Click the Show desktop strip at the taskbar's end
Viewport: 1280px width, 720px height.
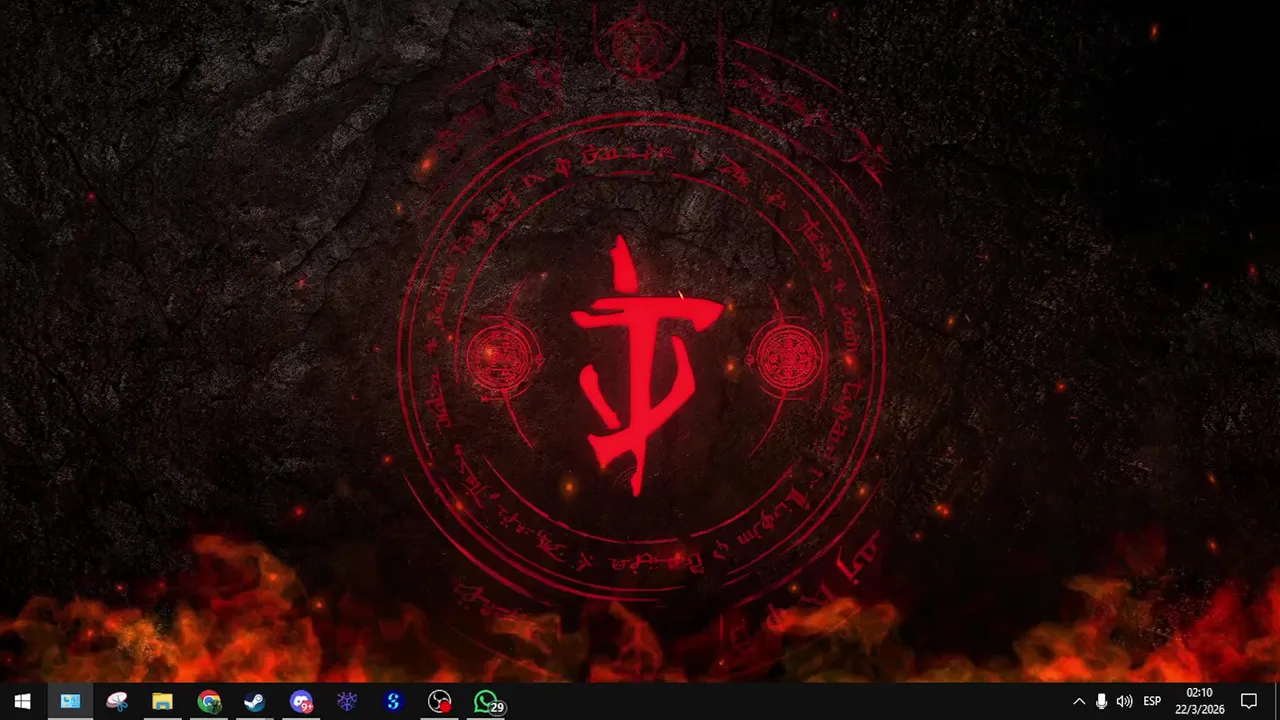point(1277,702)
